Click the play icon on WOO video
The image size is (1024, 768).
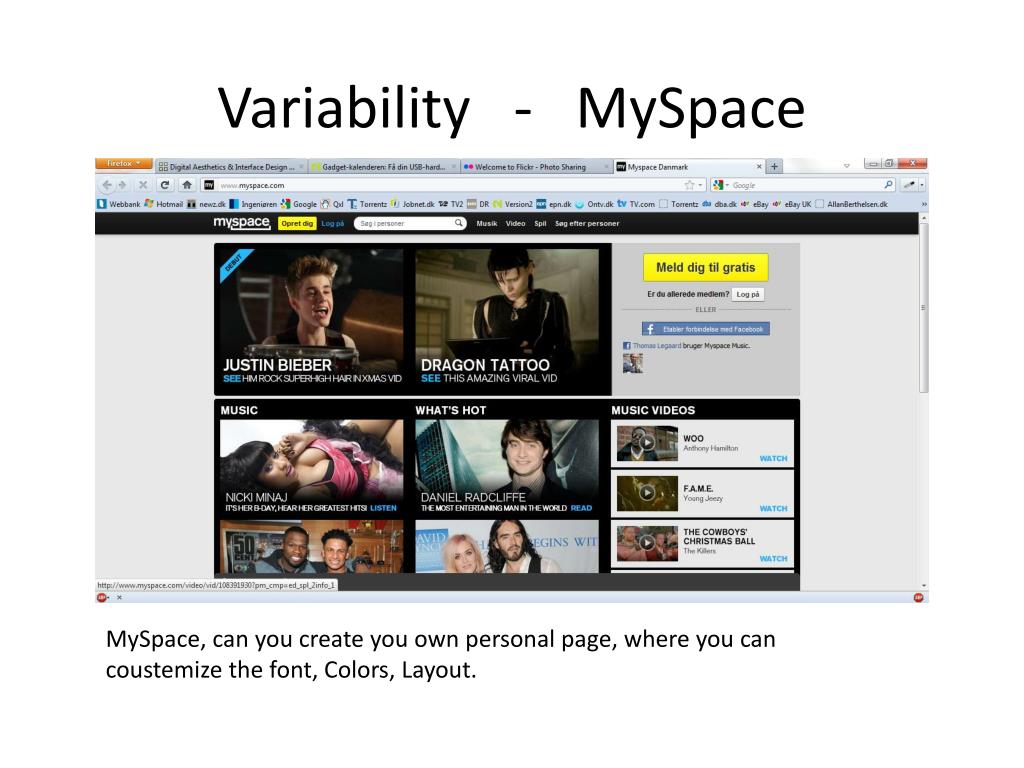pos(647,443)
